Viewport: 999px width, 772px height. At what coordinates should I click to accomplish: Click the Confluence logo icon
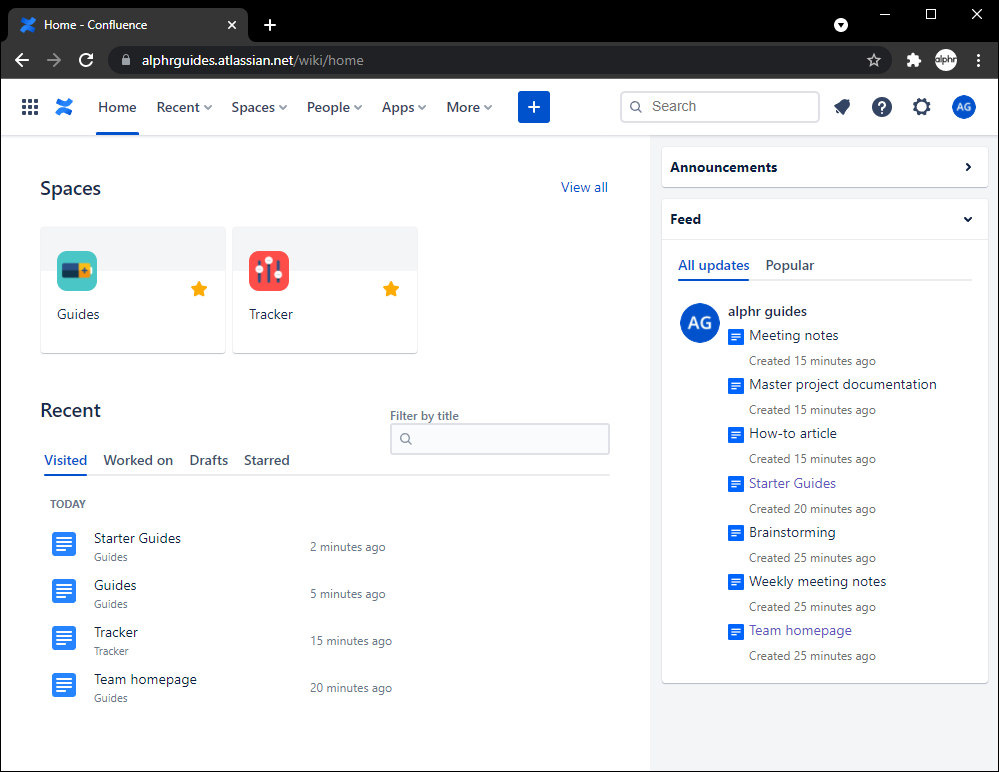tap(65, 107)
